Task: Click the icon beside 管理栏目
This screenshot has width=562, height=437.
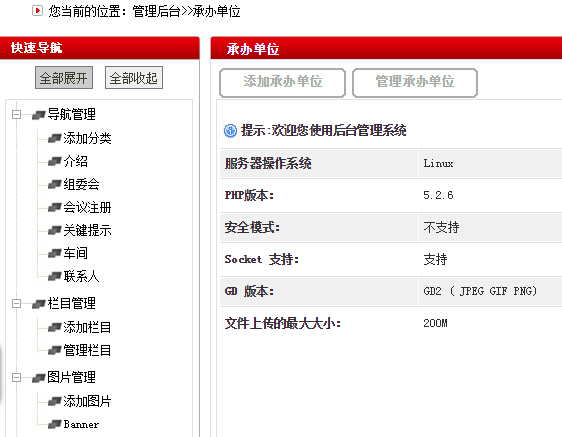Action: click(54, 350)
